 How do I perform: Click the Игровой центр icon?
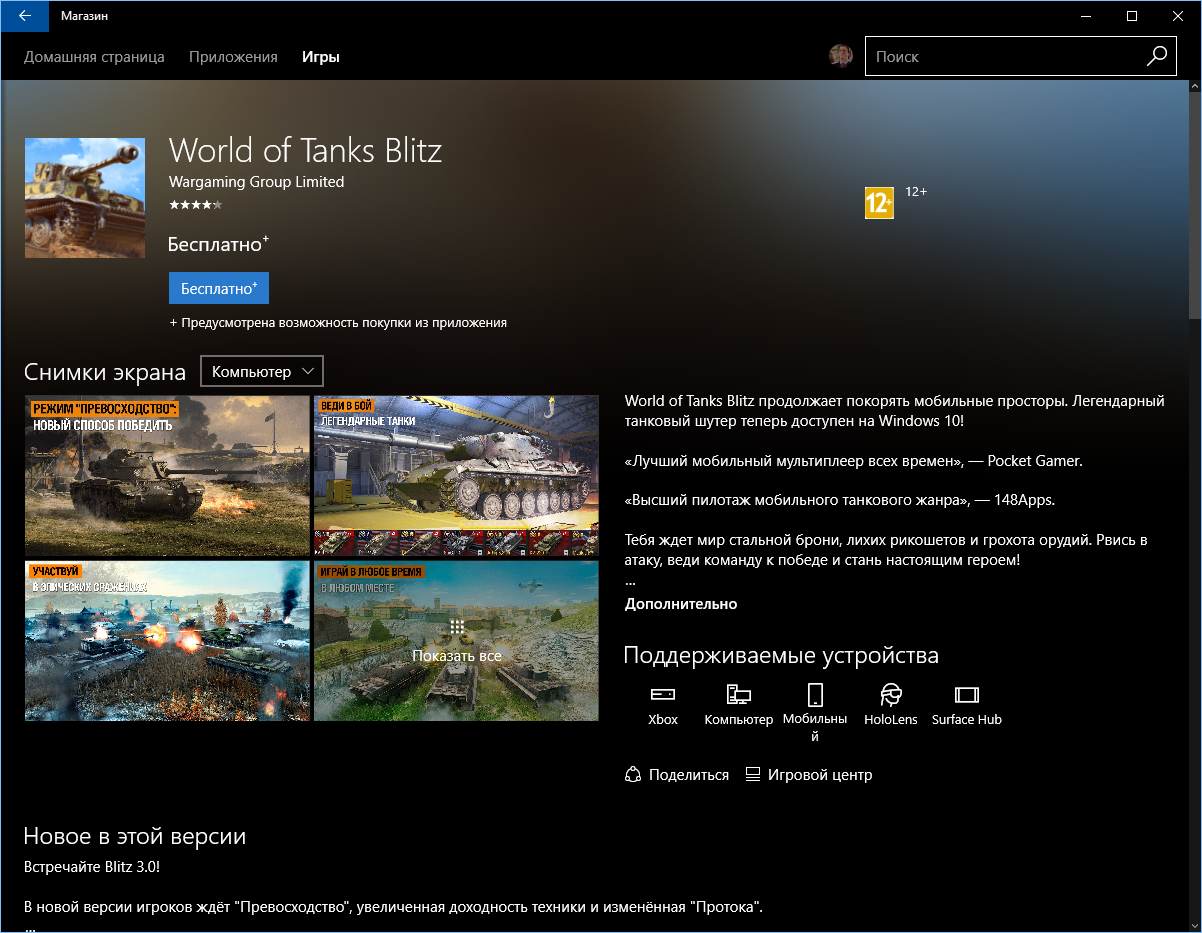click(753, 774)
